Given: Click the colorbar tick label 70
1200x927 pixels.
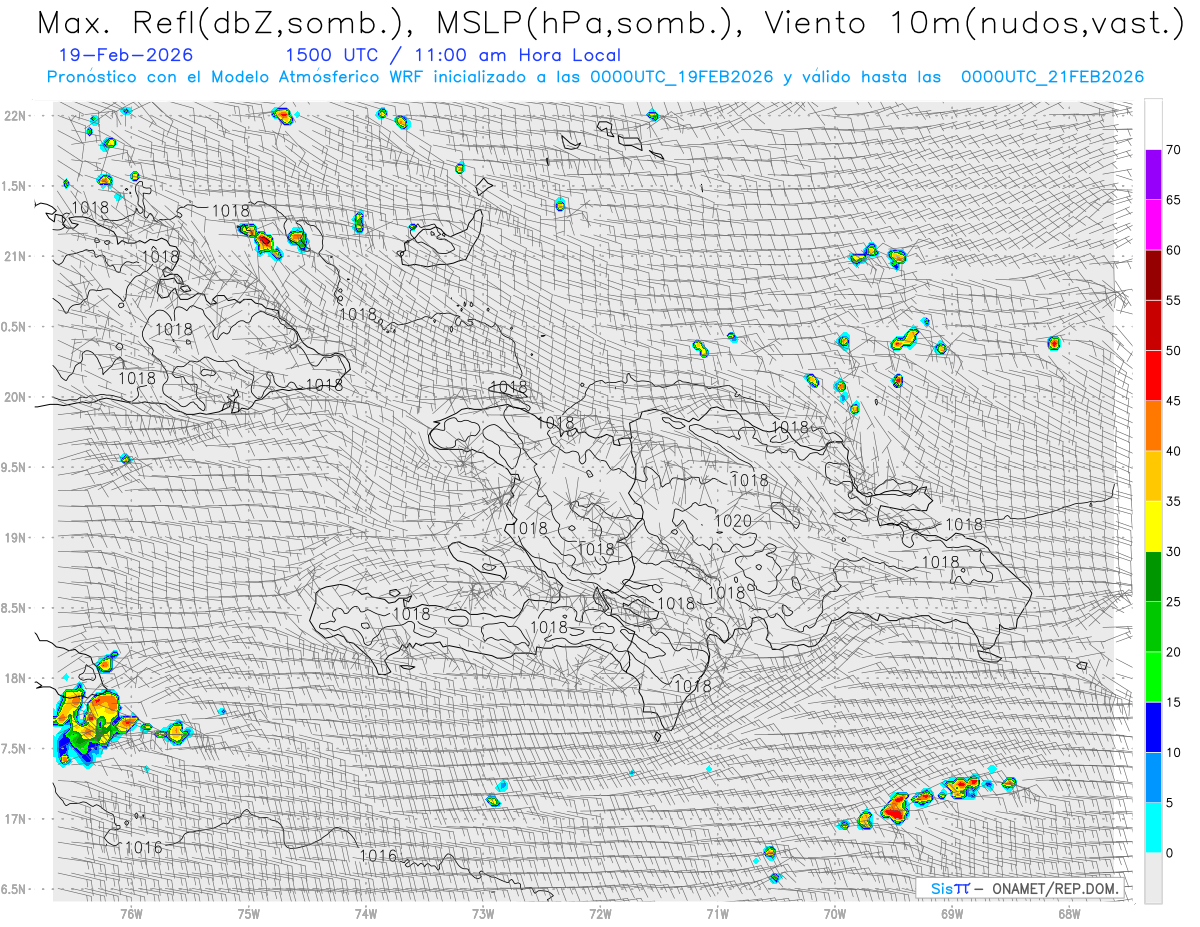Looking at the screenshot, I should pyautogui.click(x=1173, y=150).
